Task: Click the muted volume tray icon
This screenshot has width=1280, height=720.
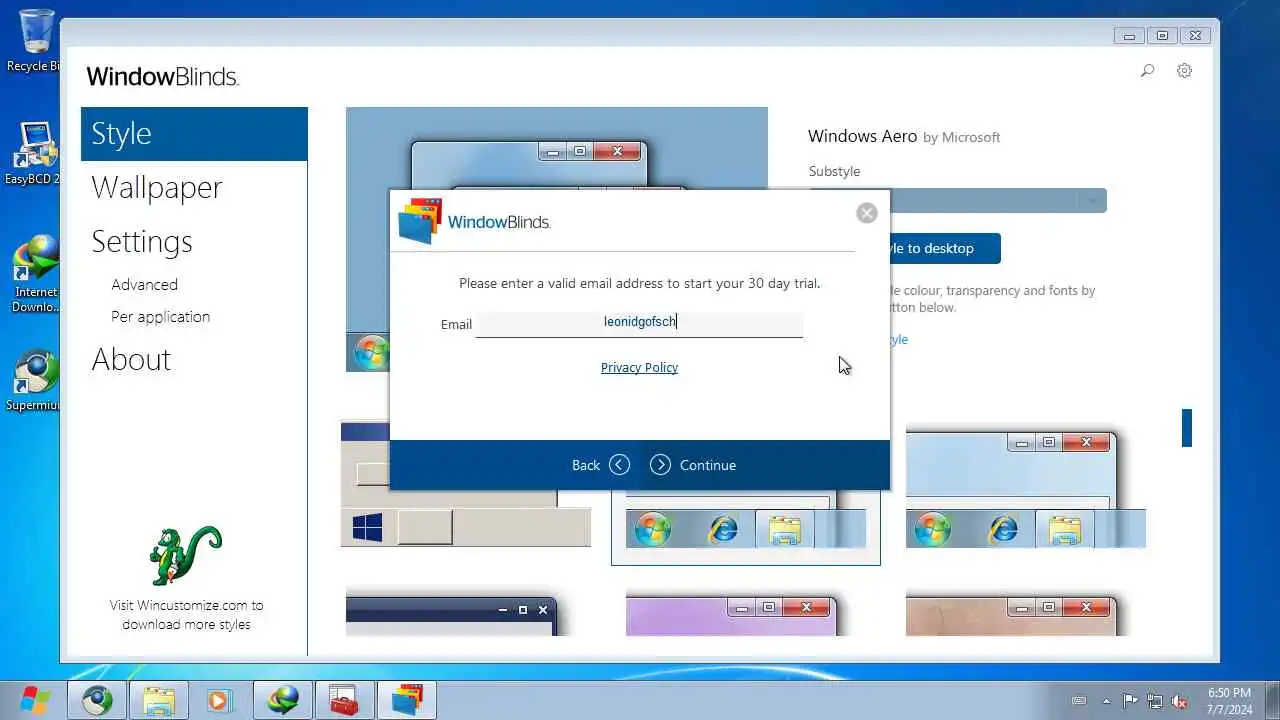Action: (1180, 701)
